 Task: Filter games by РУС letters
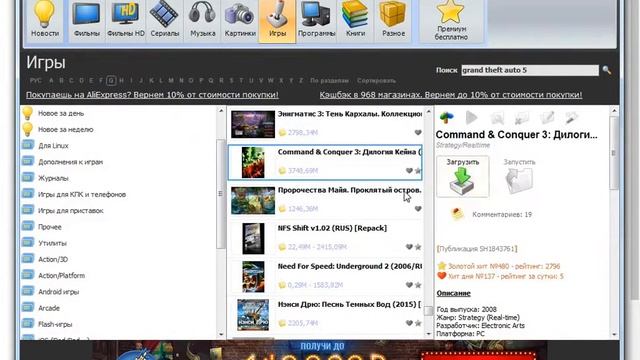point(36,80)
